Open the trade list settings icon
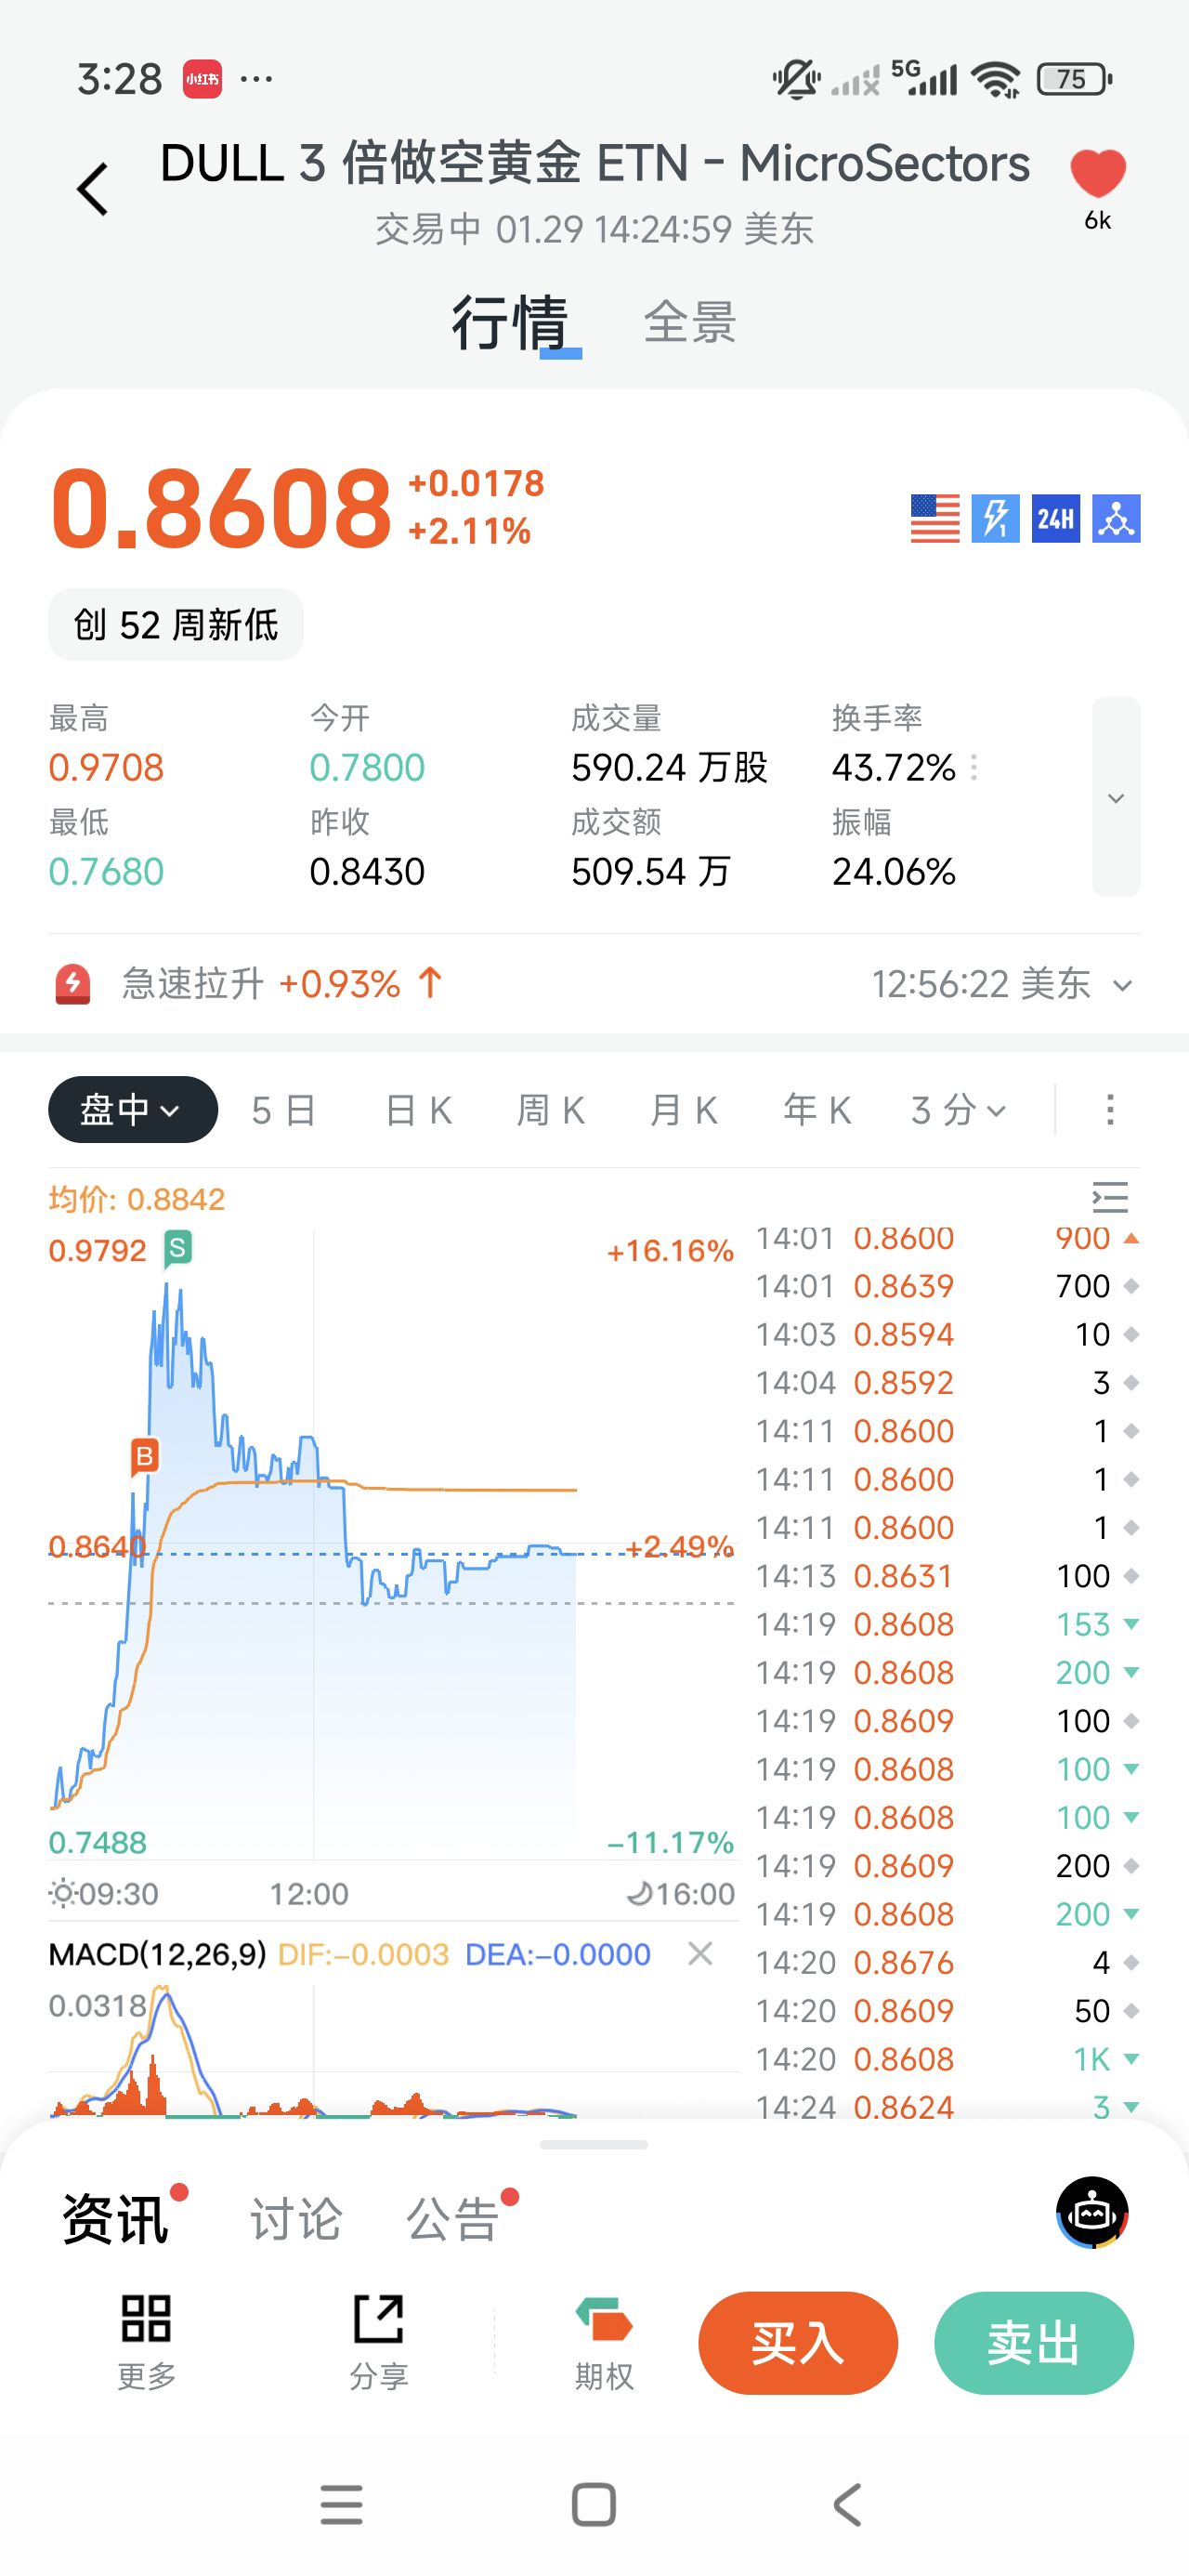 [x=1110, y=1196]
